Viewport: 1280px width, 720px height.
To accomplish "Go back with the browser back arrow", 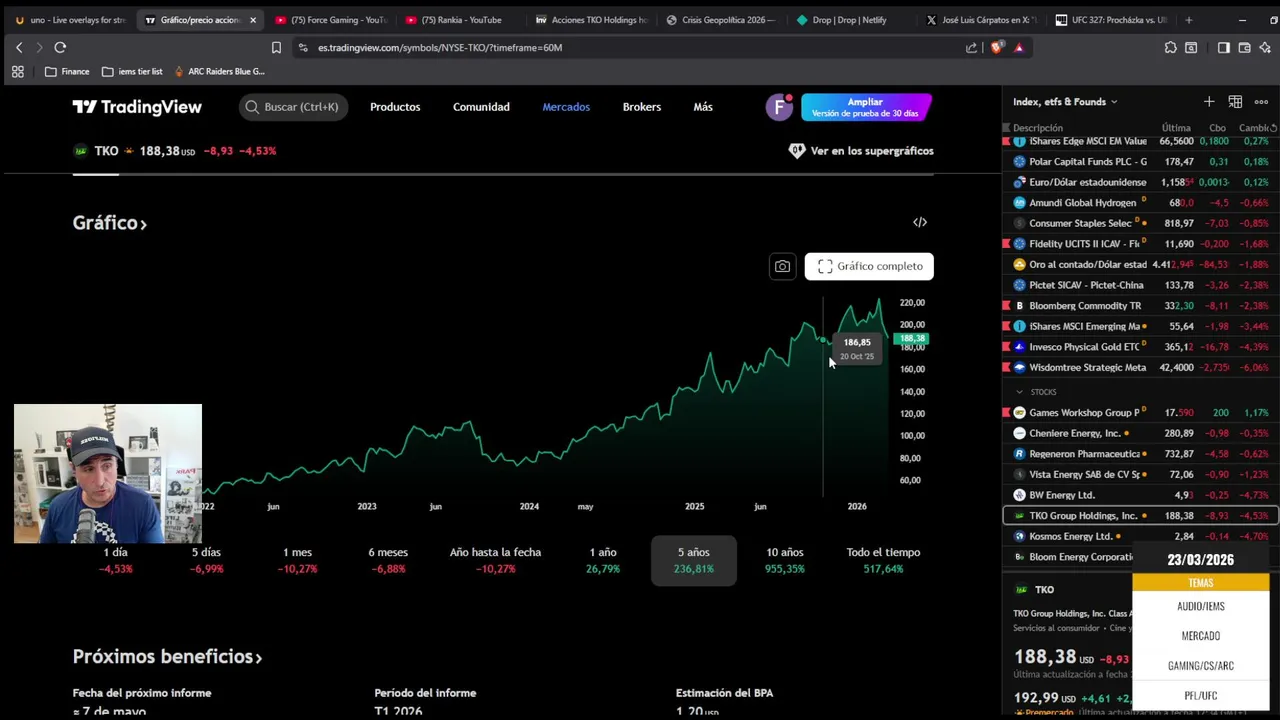I will tap(18, 47).
